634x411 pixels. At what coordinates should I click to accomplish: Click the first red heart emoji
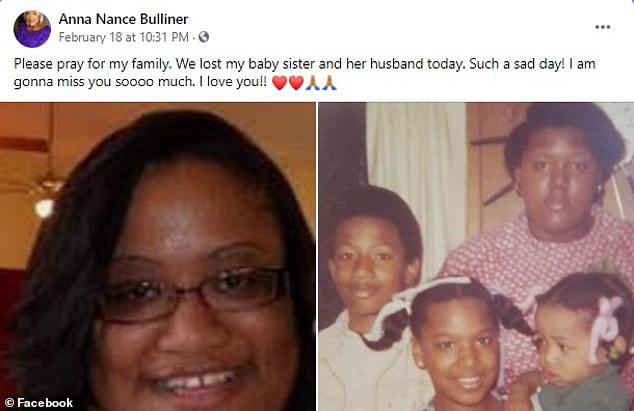[279, 83]
